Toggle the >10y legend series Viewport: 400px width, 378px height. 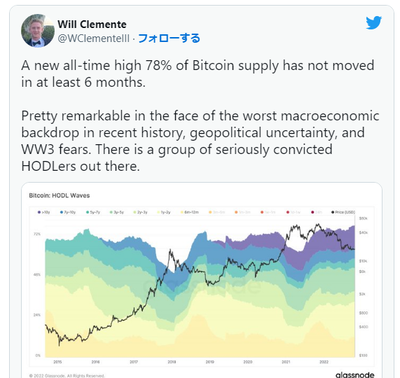[x=44, y=212]
